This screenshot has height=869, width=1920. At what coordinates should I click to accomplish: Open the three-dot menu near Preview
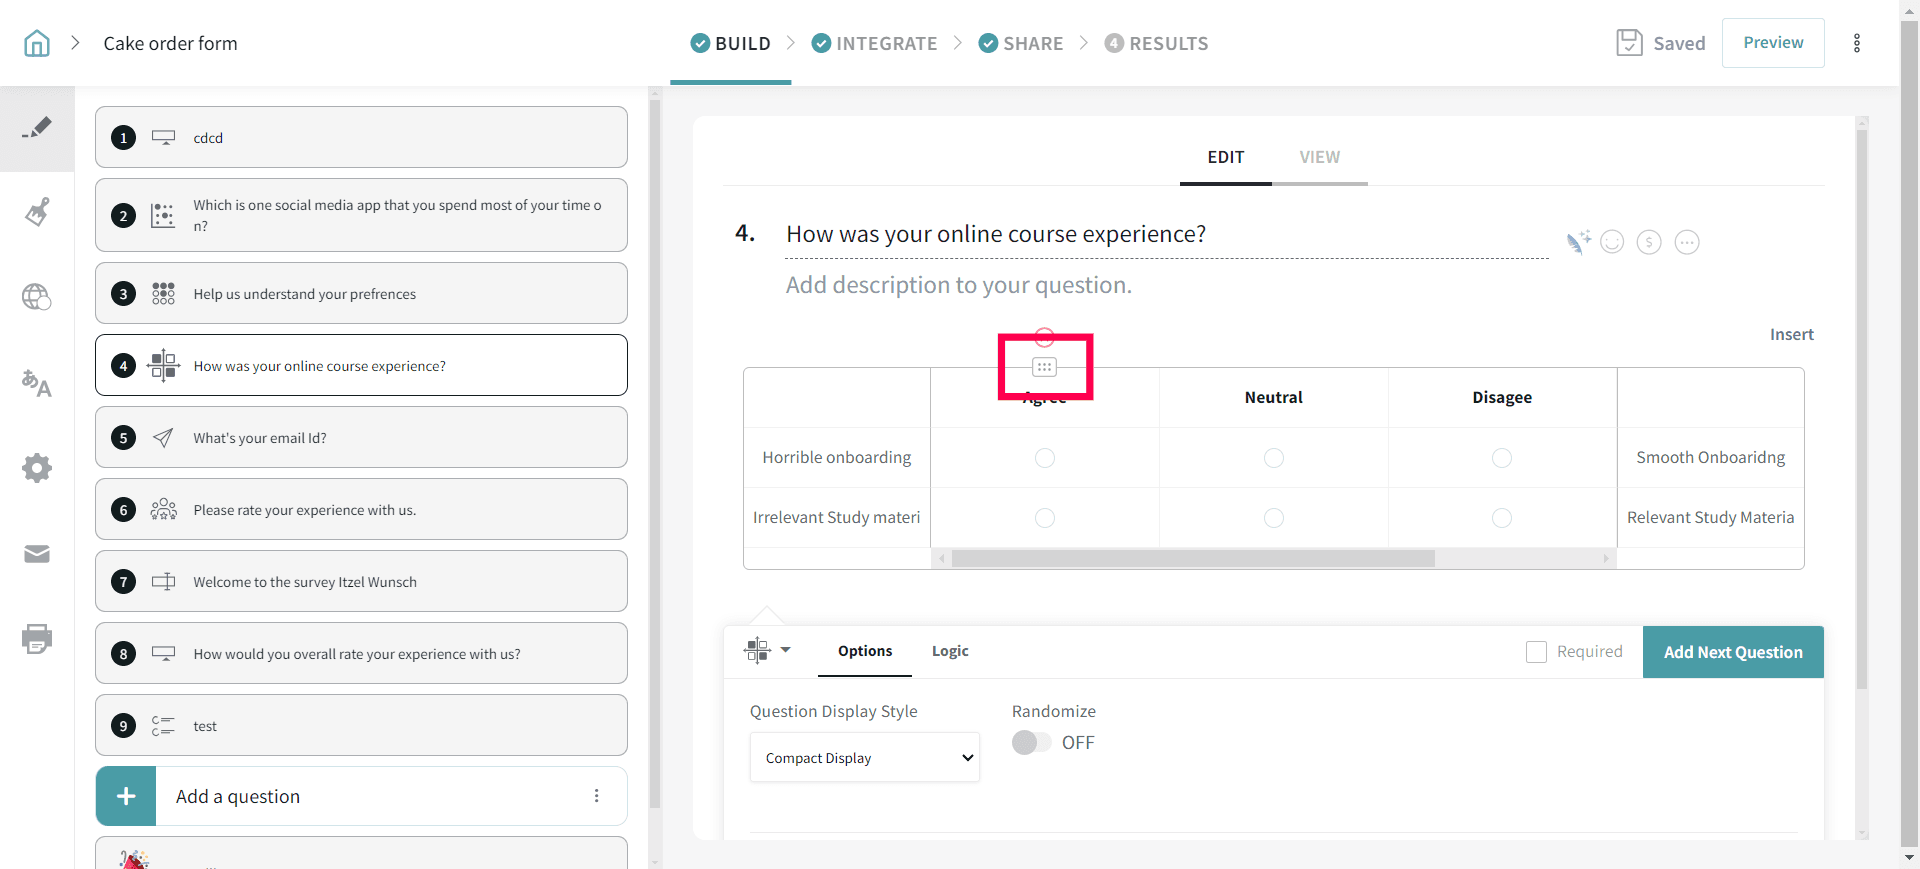click(x=1857, y=43)
